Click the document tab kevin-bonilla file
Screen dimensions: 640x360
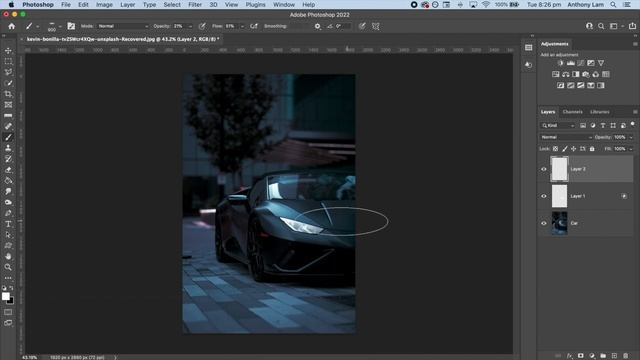point(122,39)
